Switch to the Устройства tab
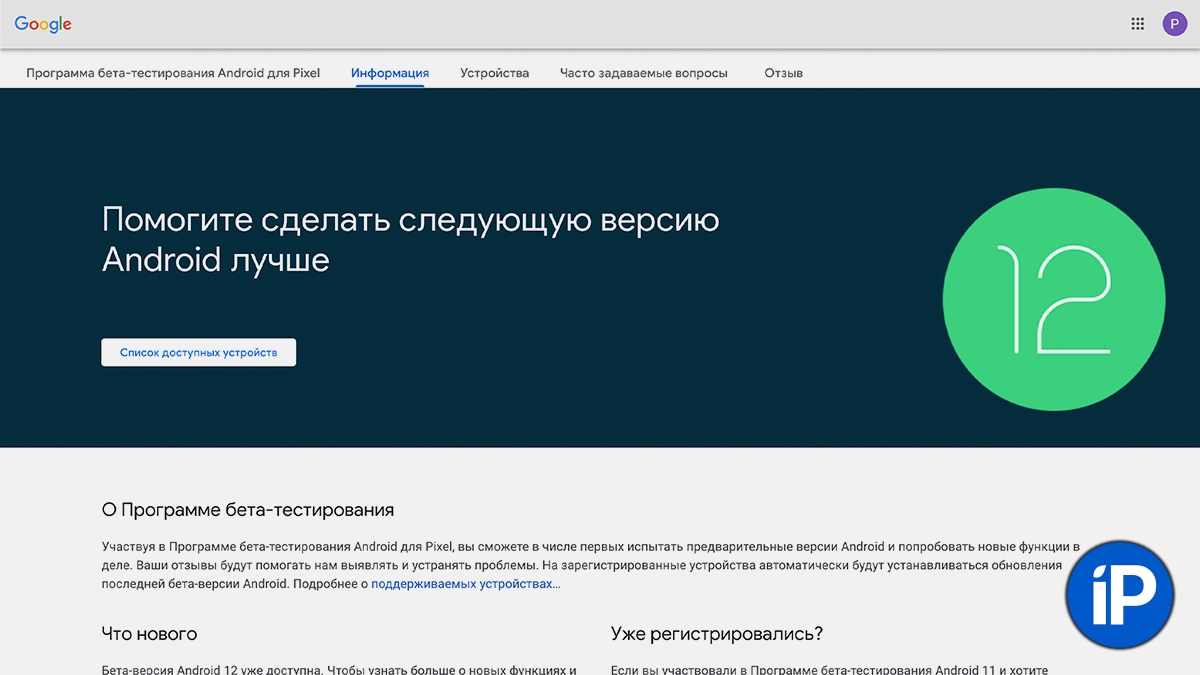 tap(494, 73)
